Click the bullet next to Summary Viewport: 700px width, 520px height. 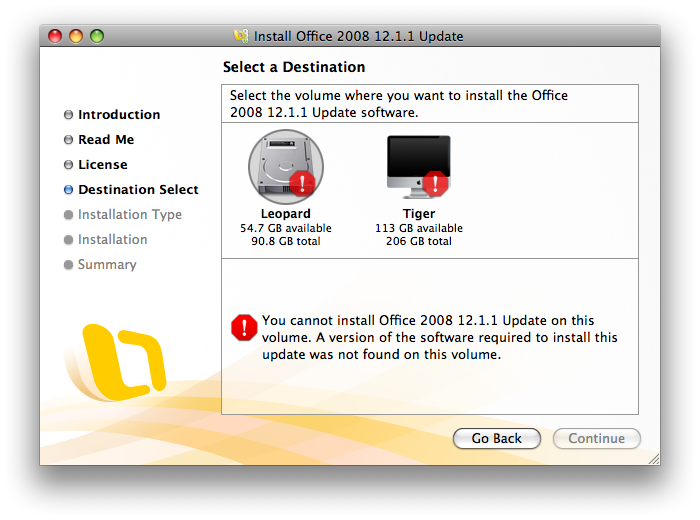pos(68,265)
